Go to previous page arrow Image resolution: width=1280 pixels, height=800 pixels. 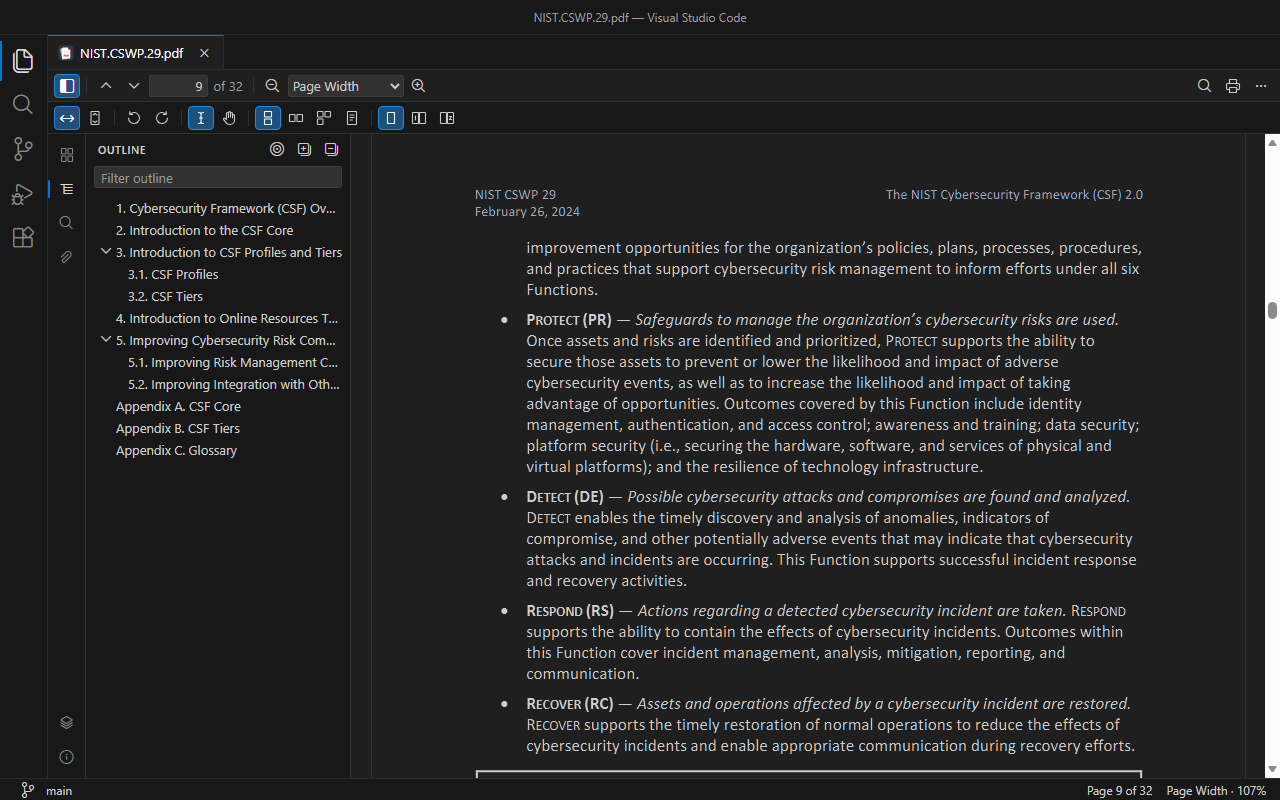point(106,86)
